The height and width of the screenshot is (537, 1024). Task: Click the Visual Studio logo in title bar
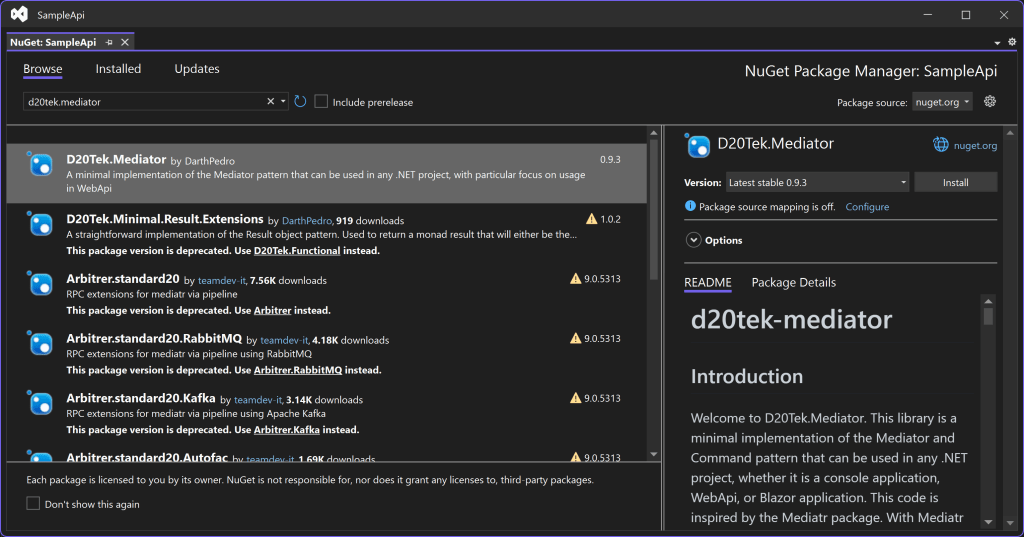[19, 15]
